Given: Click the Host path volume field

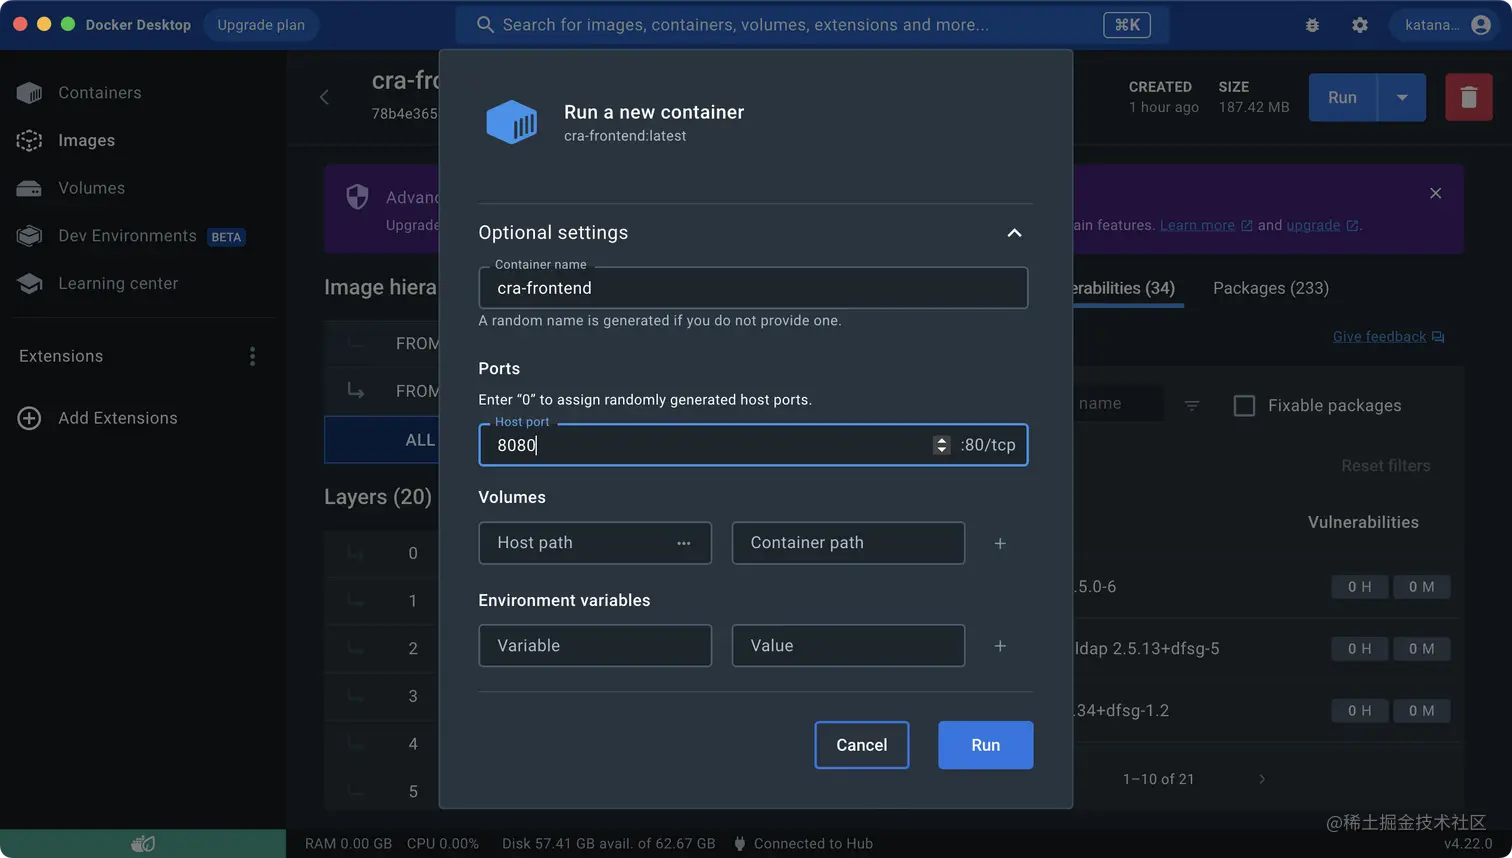Looking at the screenshot, I should (595, 543).
